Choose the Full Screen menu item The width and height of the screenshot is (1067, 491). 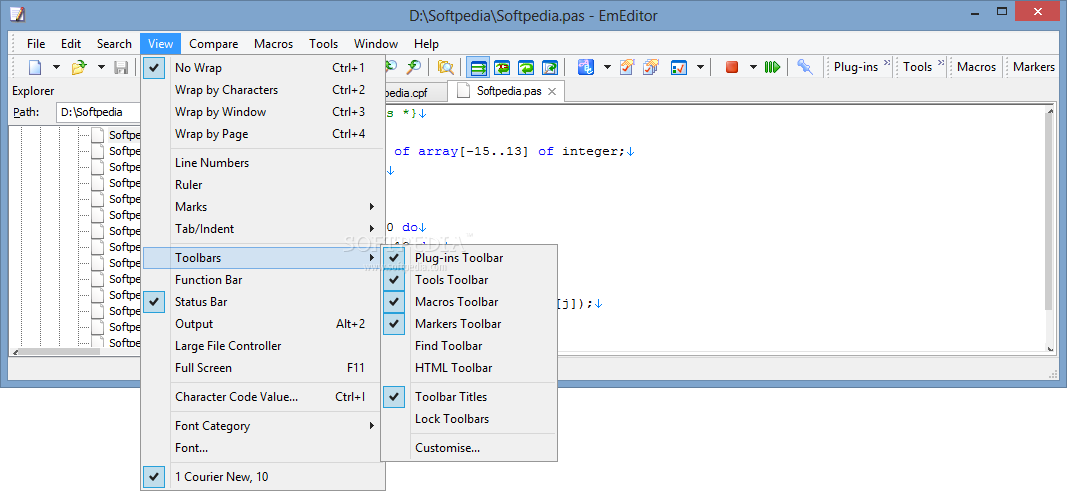pos(263,368)
